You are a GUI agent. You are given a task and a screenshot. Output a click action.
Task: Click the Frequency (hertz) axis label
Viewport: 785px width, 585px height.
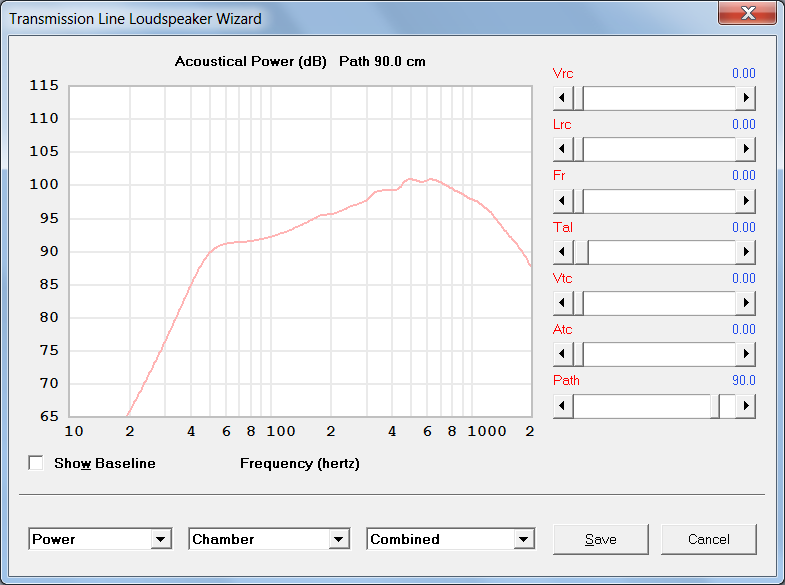[299, 463]
